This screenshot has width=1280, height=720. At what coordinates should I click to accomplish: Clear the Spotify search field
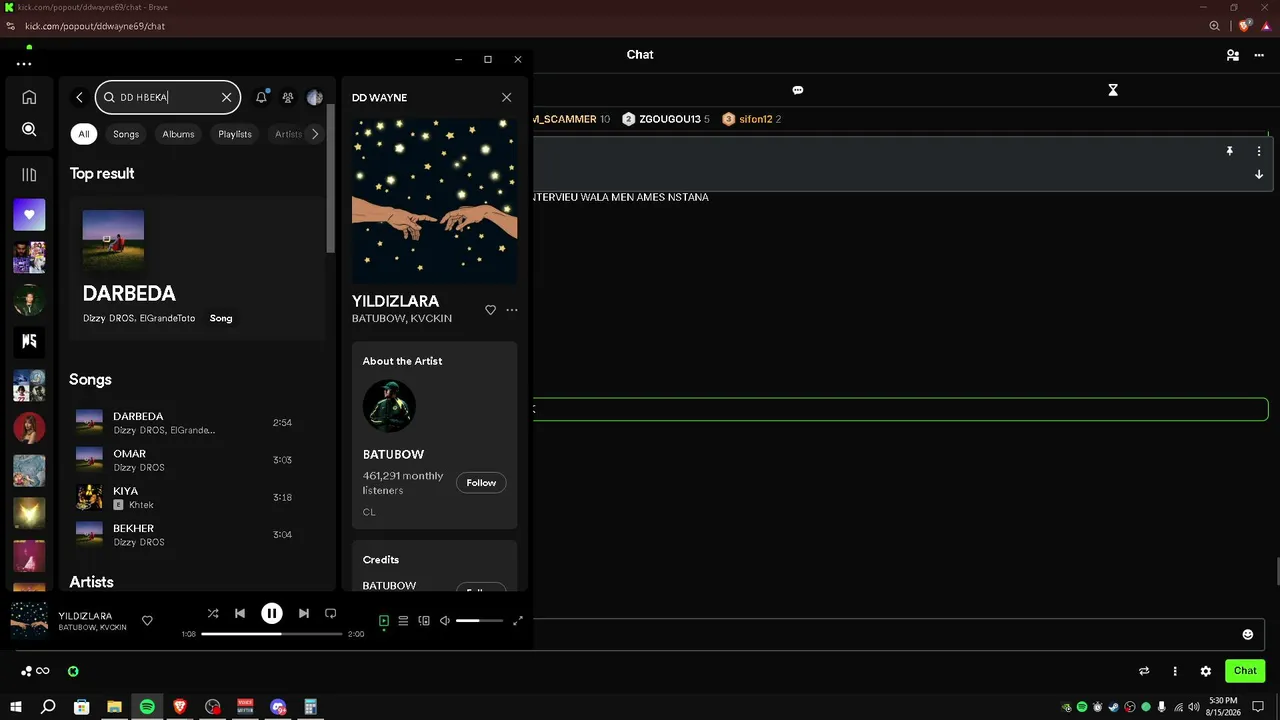coord(227,97)
